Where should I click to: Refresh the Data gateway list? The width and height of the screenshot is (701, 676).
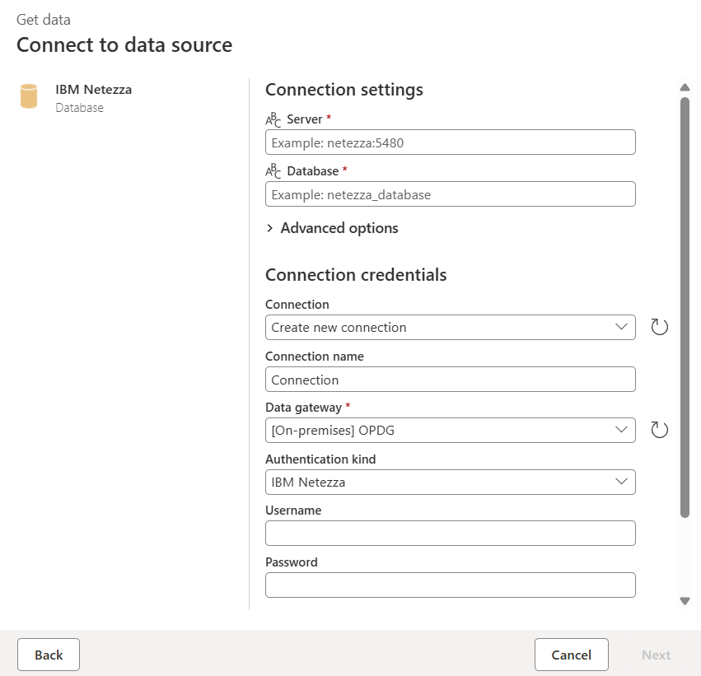[x=659, y=430]
